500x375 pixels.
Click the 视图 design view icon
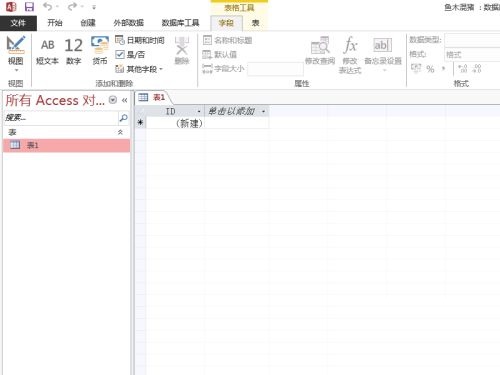[x=16, y=45]
